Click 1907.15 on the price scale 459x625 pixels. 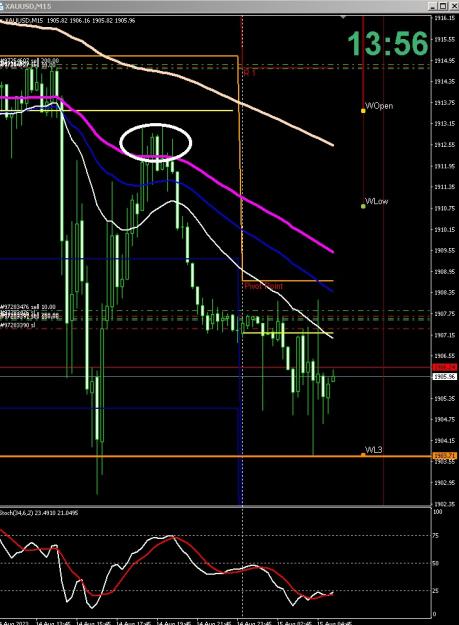[x=445, y=335]
